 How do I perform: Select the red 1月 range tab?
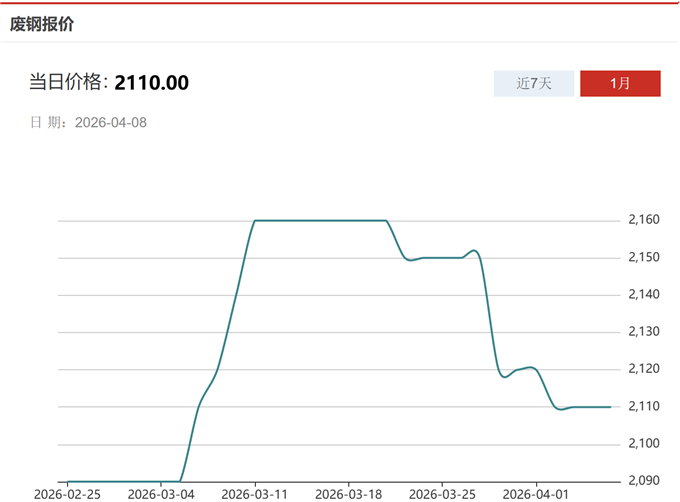(x=620, y=84)
